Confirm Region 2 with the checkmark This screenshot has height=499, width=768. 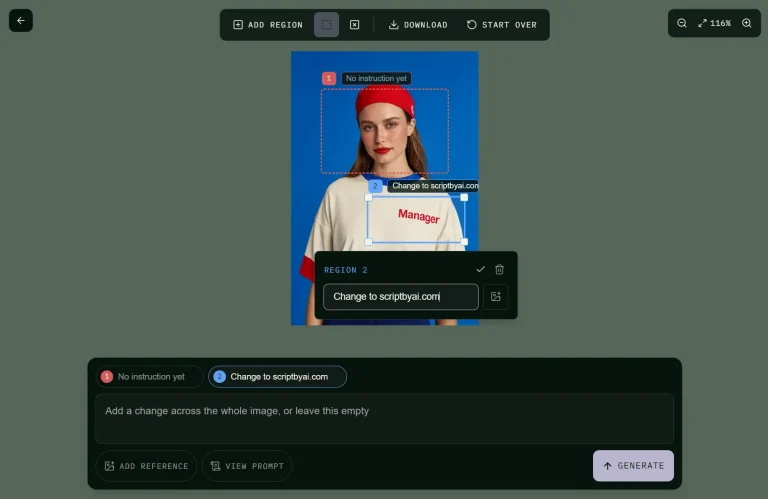click(x=480, y=269)
